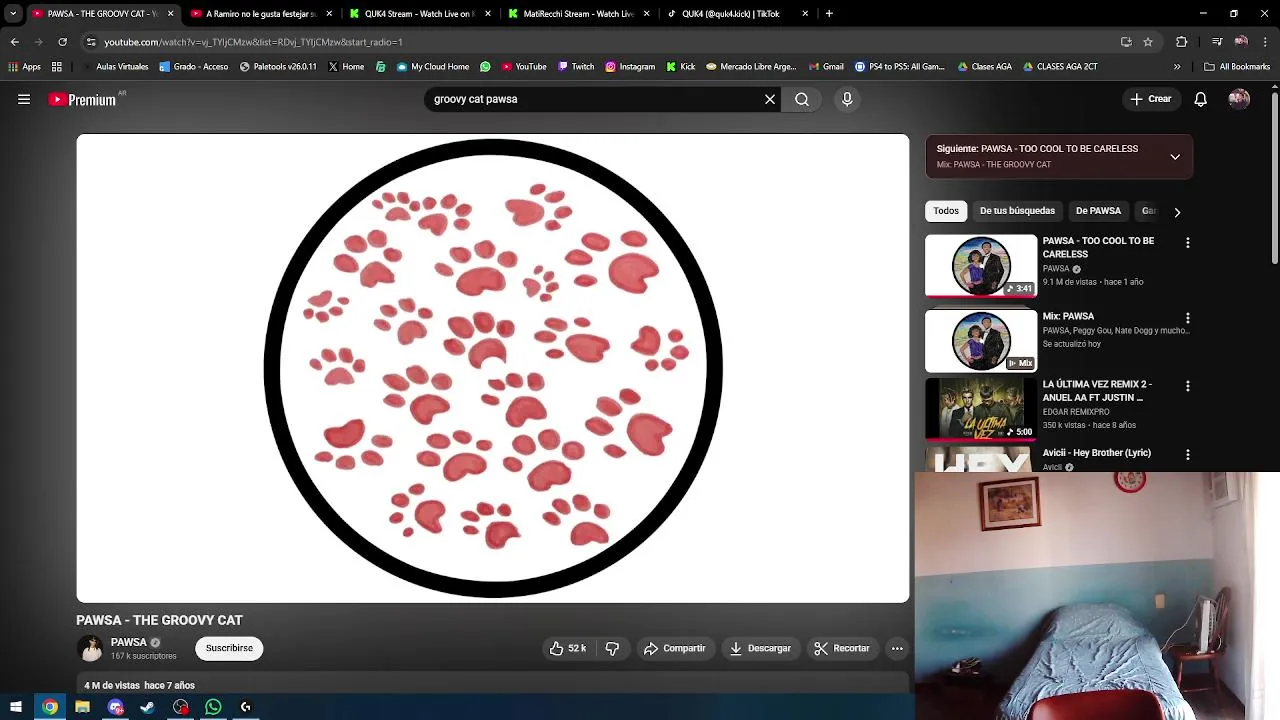1280x720 pixels.
Task: Open Apps shortcut in bookmarks bar
Action: pyautogui.click(x=24, y=67)
